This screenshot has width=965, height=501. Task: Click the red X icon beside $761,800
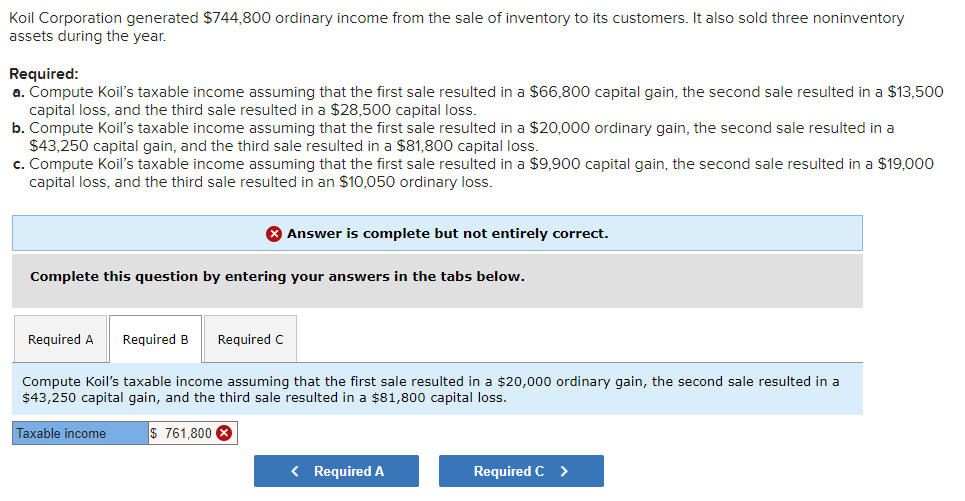(x=225, y=433)
